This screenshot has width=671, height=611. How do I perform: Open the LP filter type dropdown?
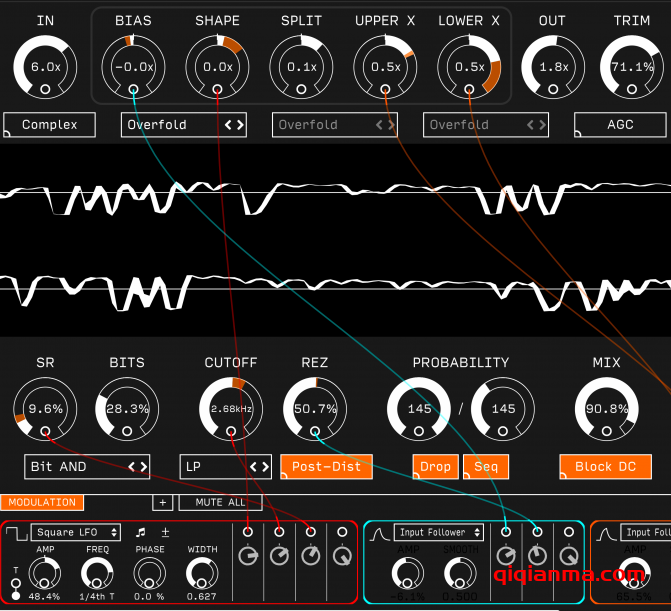(x=225, y=466)
